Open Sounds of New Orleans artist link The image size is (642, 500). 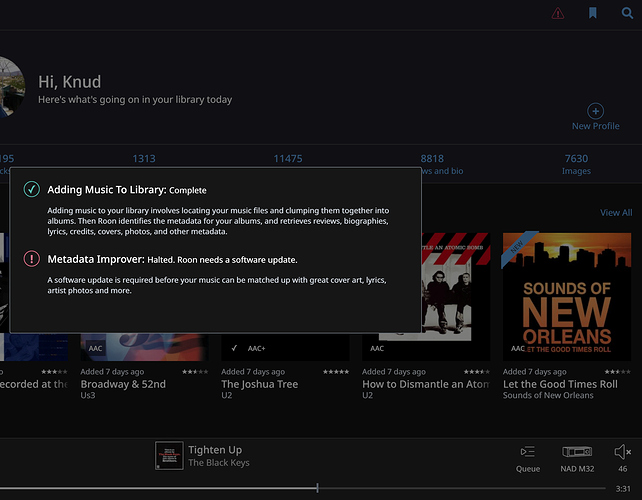point(548,395)
